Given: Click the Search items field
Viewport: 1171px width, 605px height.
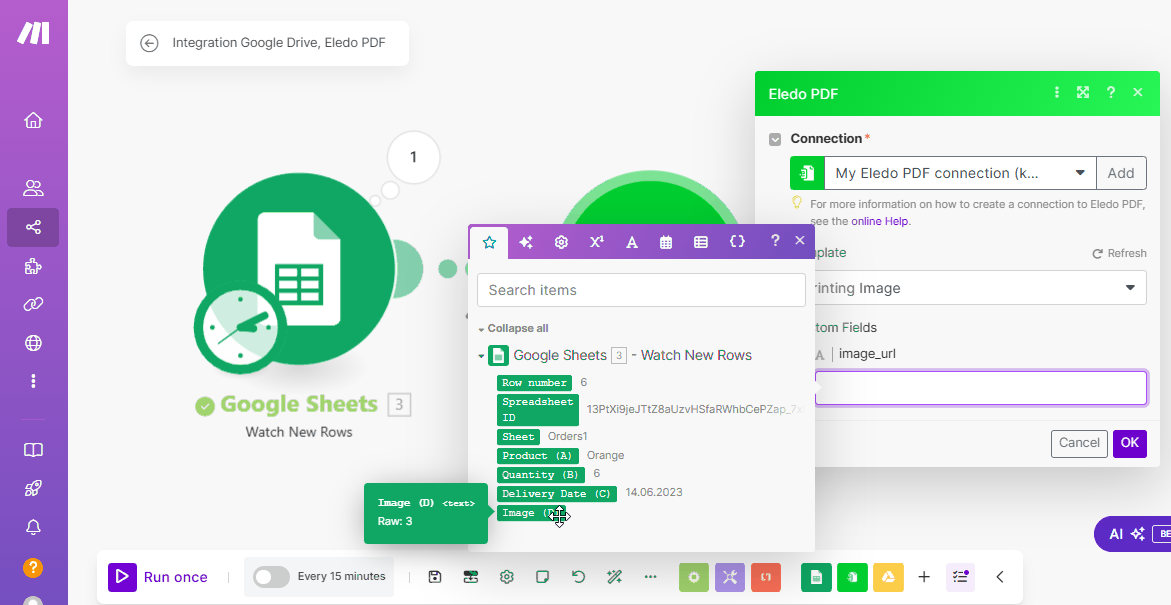Looking at the screenshot, I should point(641,291).
